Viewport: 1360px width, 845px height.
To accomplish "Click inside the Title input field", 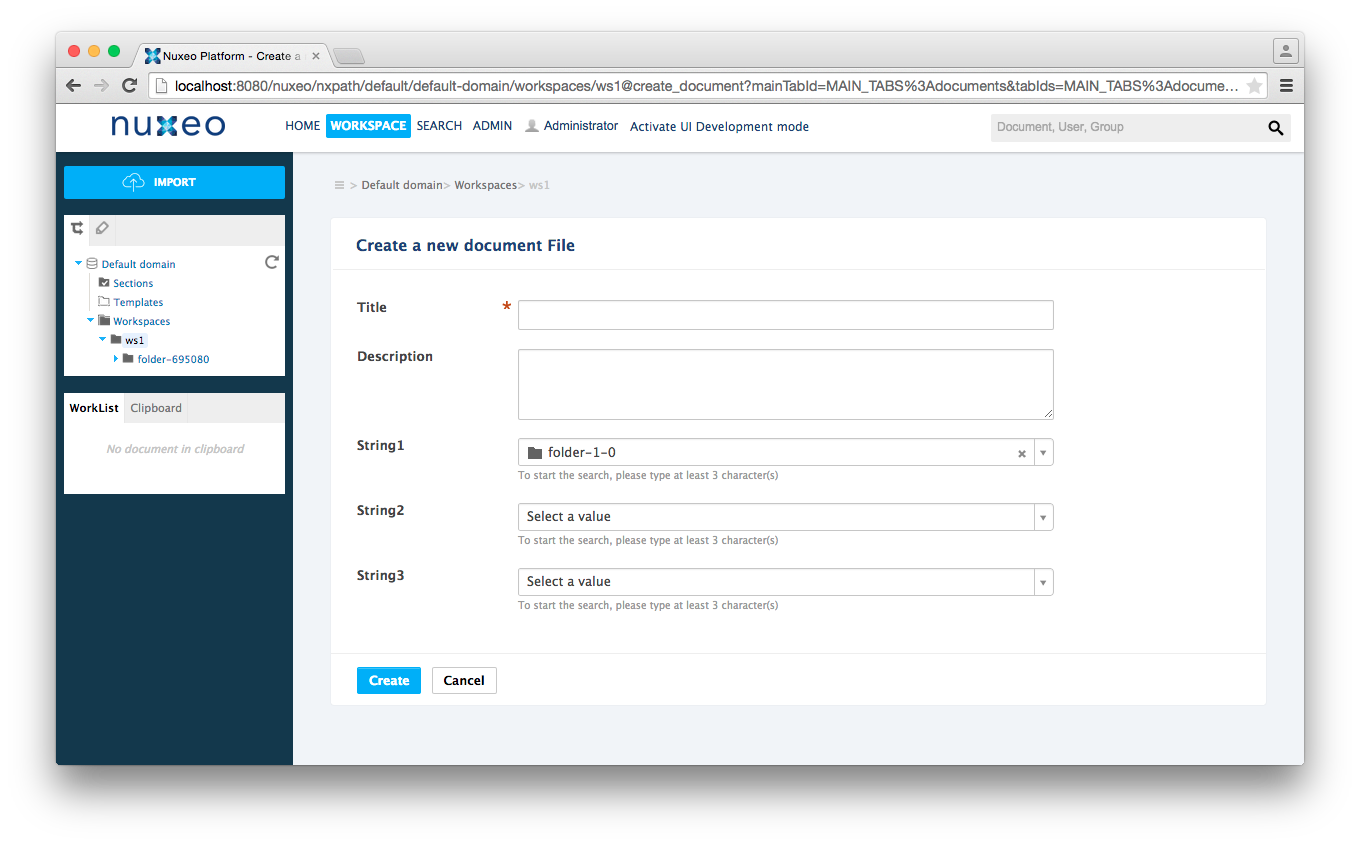I will coord(784,314).
